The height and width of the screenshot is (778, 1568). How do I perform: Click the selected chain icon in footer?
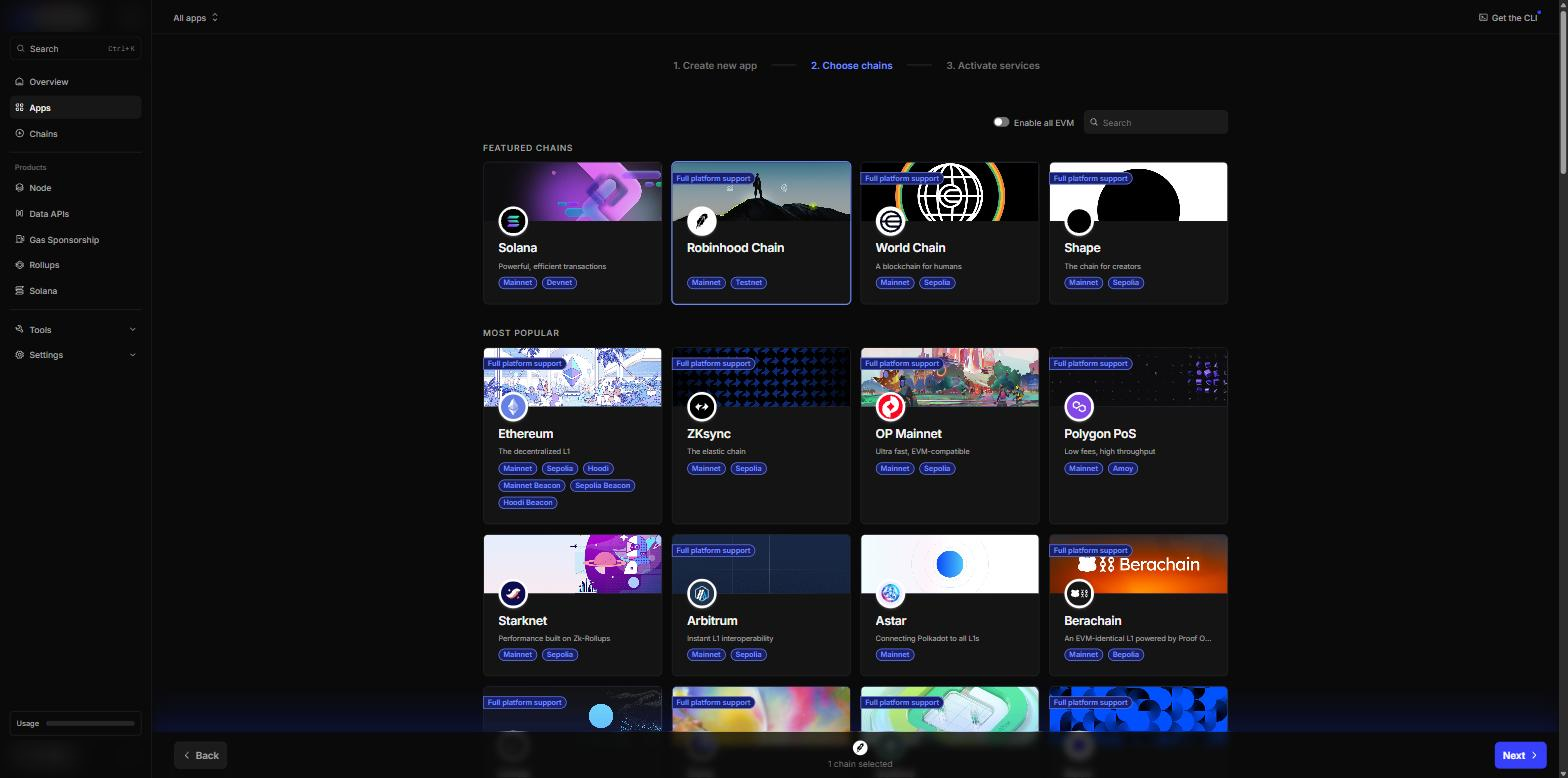tap(860, 747)
